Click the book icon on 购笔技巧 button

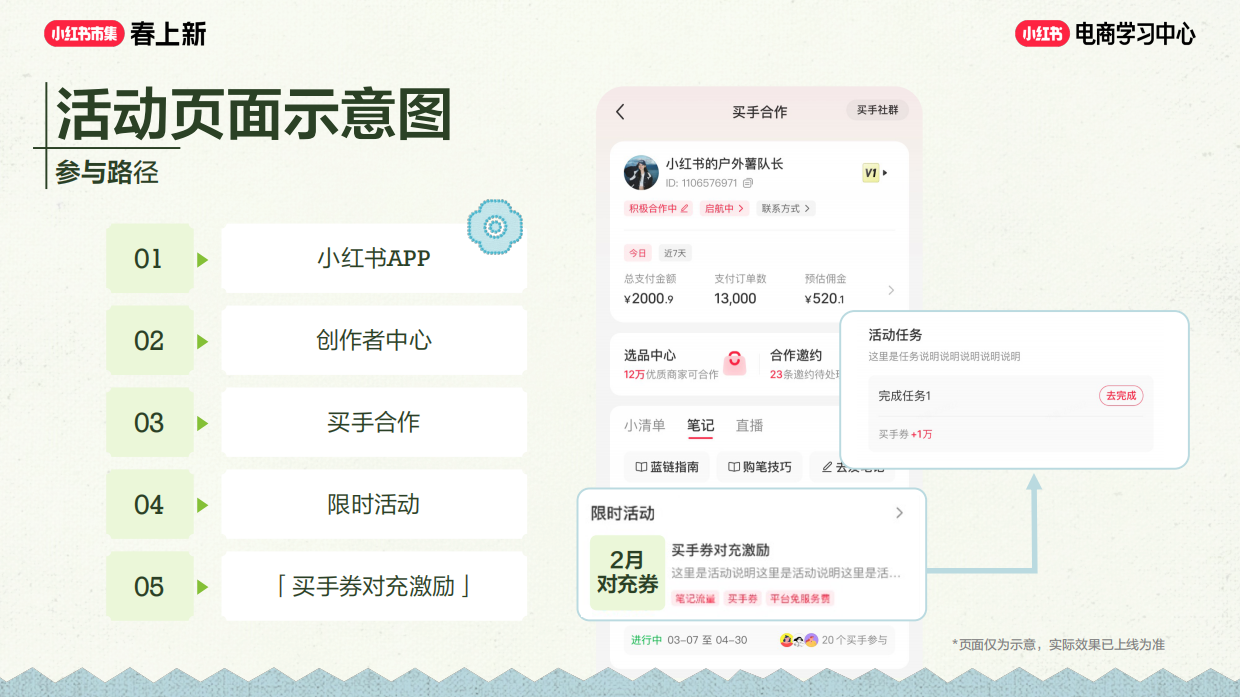click(x=734, y=468)
